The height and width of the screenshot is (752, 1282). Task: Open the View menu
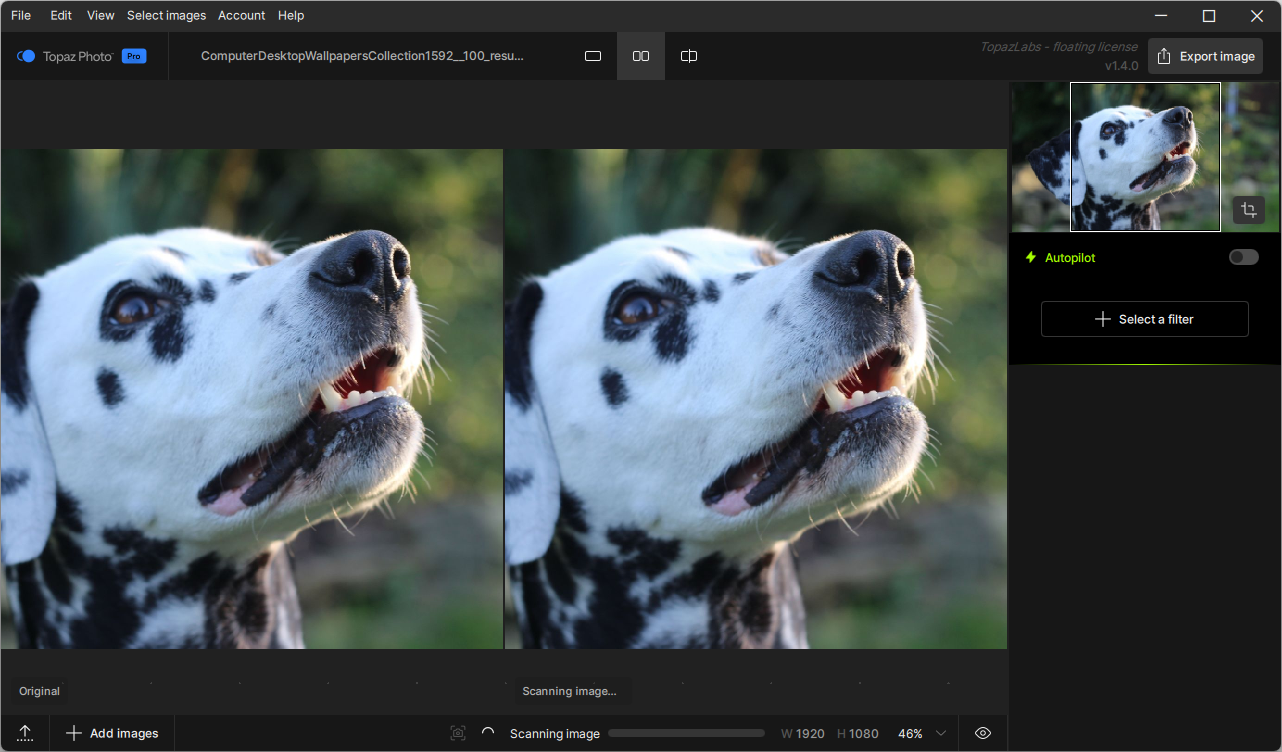[100, 16]
